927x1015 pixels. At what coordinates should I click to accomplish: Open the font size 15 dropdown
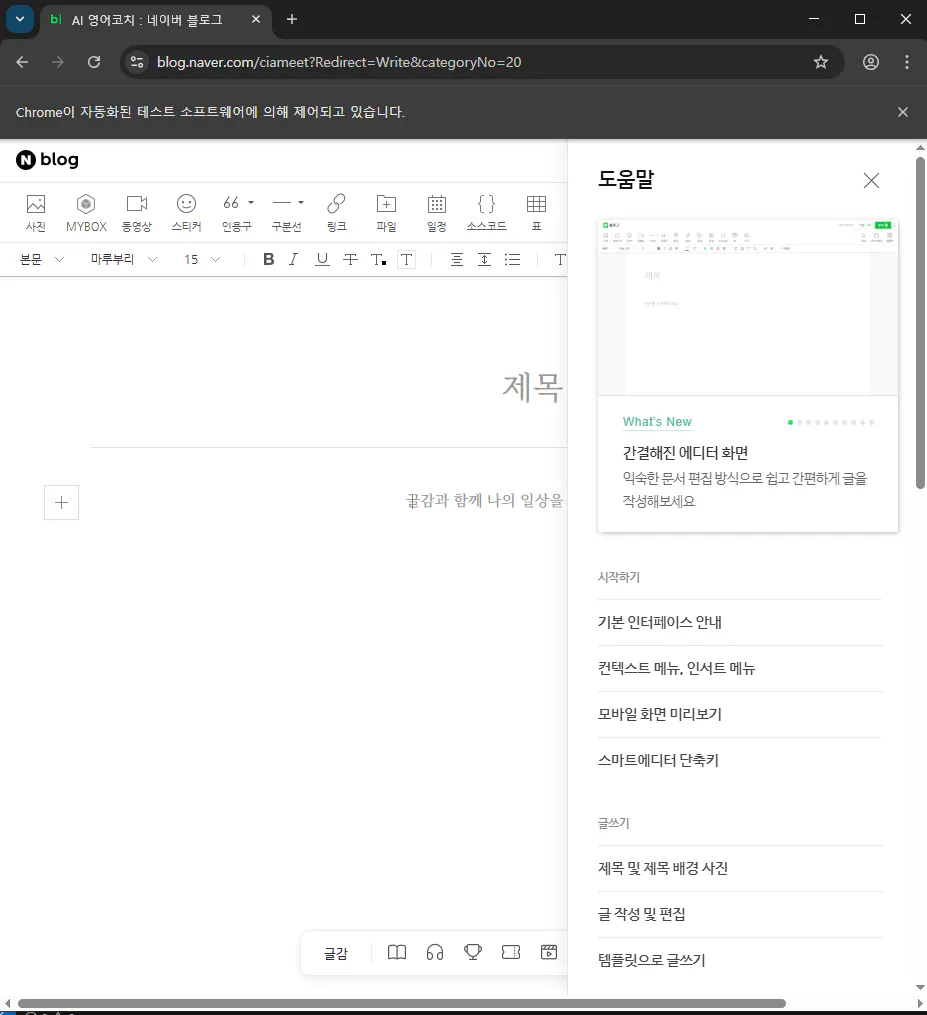pyautogui.click(x=202, y=260)
